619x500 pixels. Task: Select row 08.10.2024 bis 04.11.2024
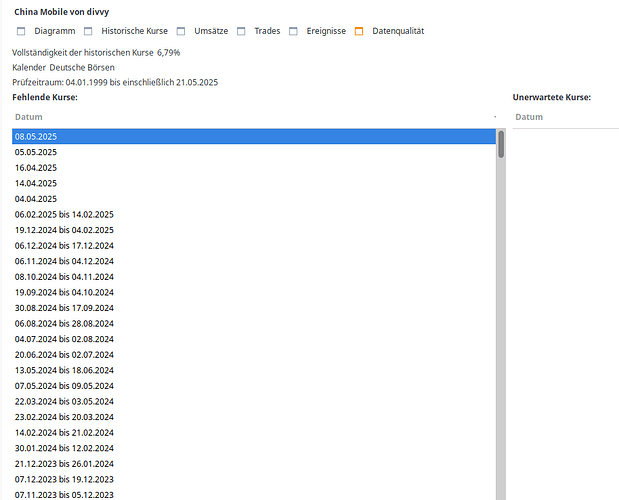(254, 277)
